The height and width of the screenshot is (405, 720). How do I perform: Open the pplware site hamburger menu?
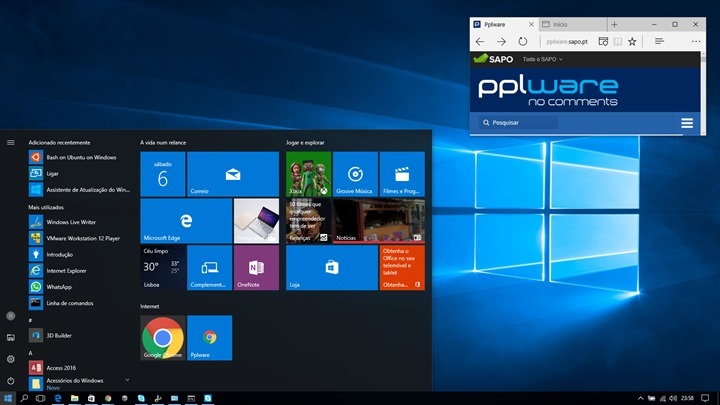point(687,123)
